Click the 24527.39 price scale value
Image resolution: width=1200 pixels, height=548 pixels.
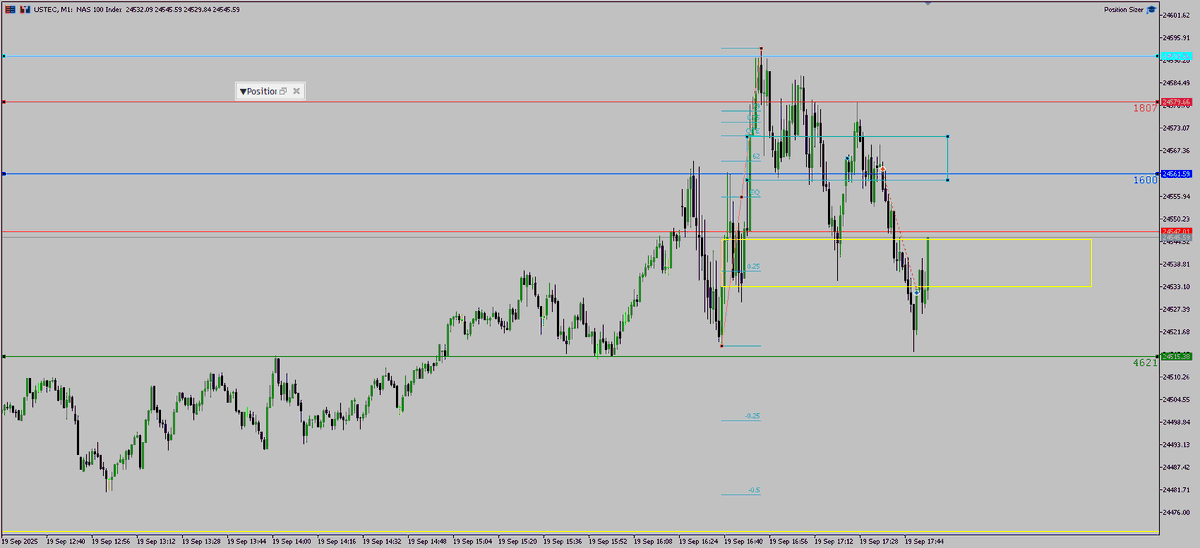point(1176,309)
